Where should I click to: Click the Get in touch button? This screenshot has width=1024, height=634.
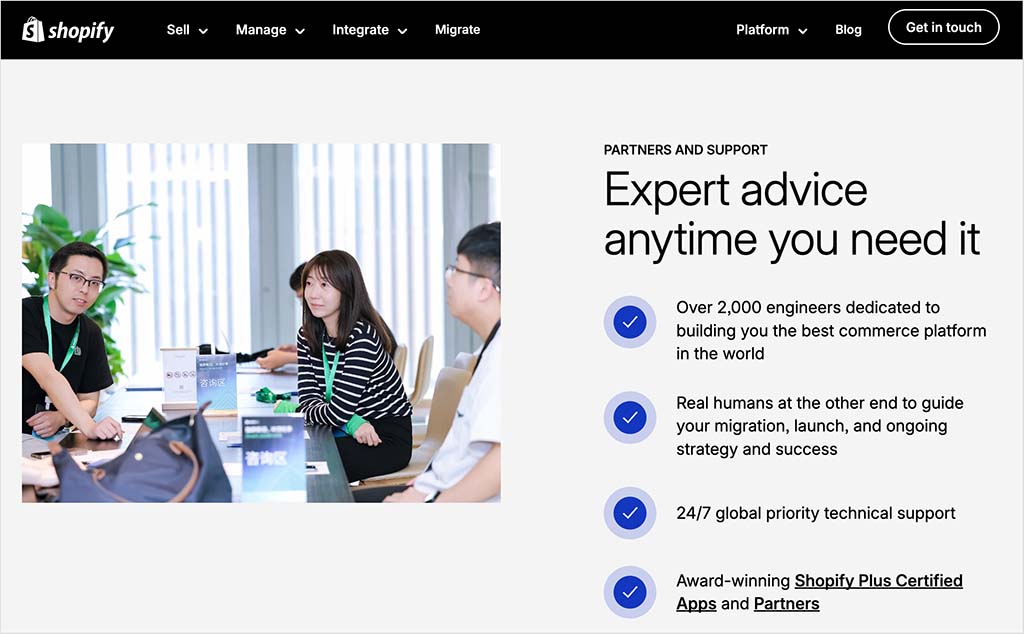click(943, 27)
